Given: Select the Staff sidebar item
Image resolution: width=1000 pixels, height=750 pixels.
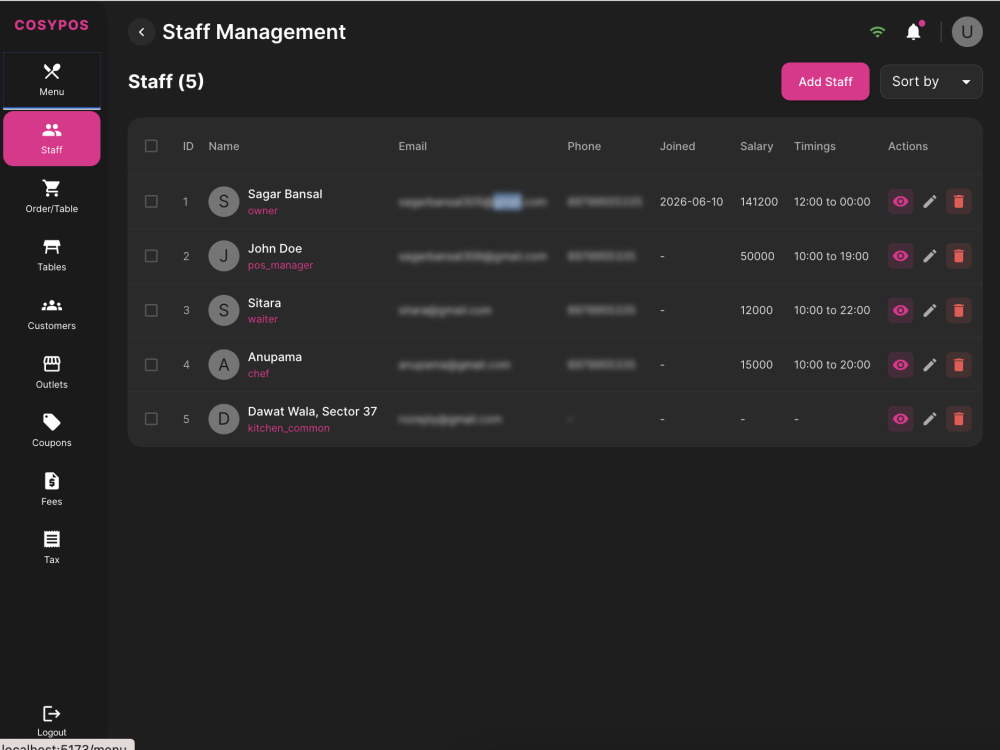Looking at the screenshot, I should tap(52, 138).
